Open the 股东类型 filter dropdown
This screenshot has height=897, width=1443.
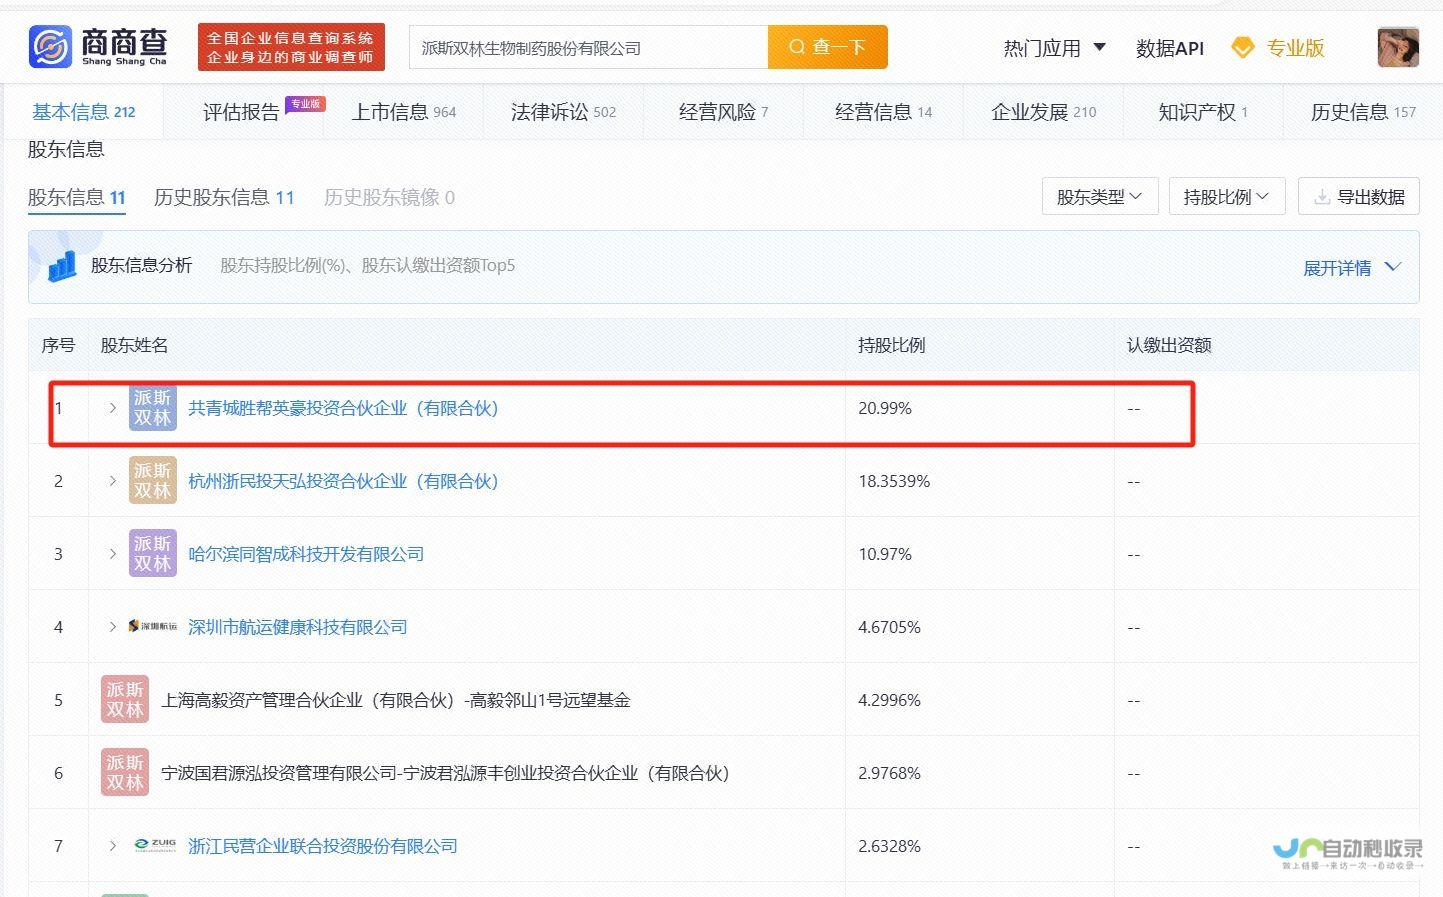pyautogui.click(x=1100, y=196)
